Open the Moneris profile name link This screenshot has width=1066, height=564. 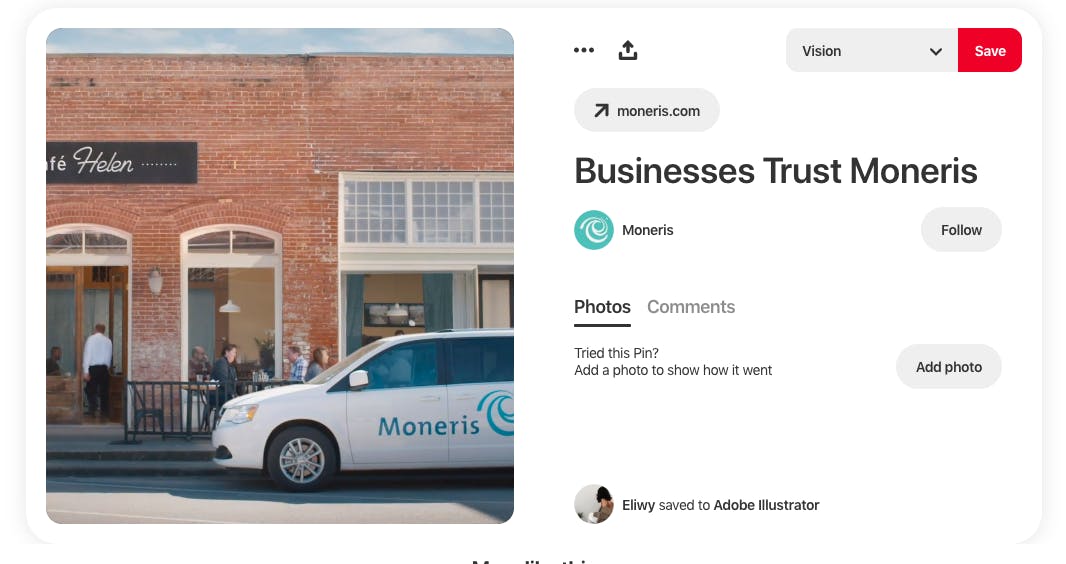647,230
